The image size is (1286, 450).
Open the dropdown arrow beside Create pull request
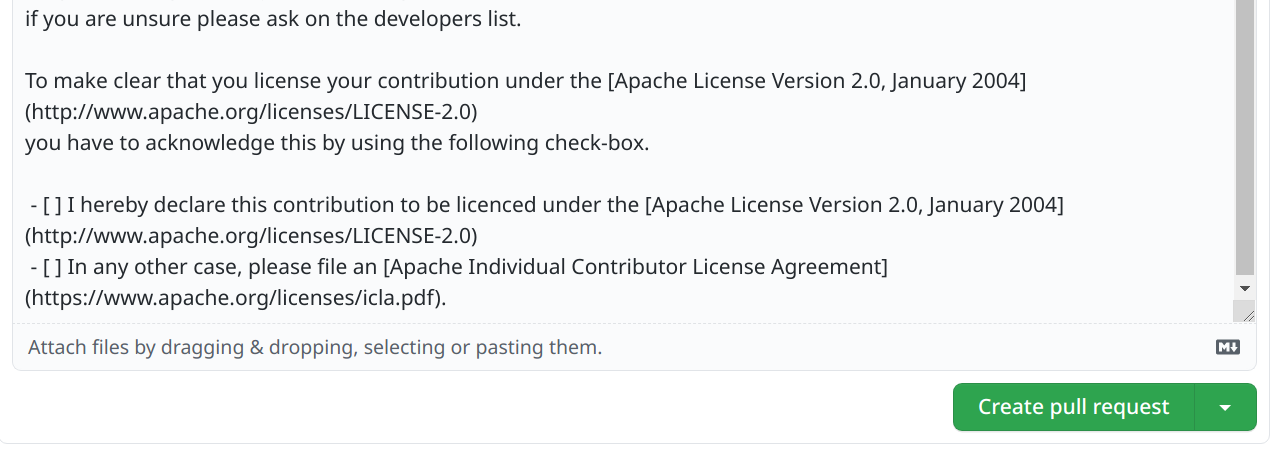tap(1225, 407)
